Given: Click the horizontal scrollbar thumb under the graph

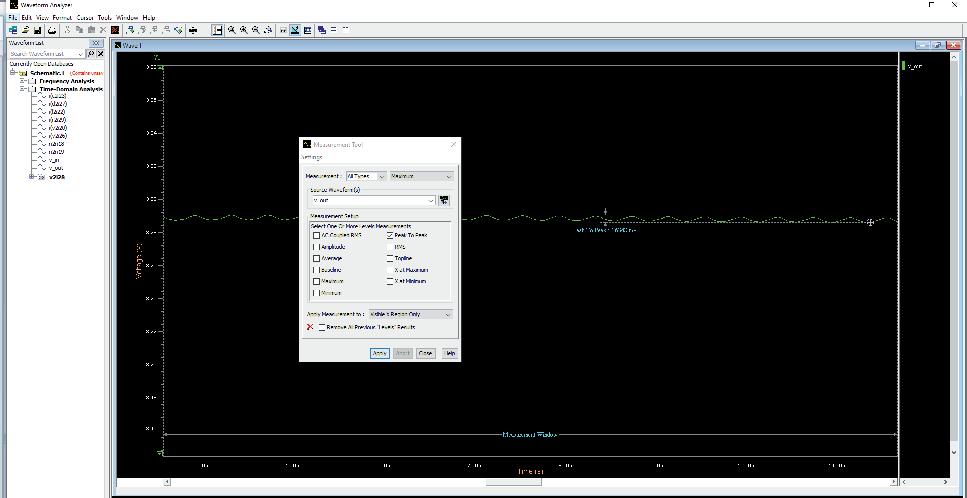Looking at the screenshot, I should tap(514, 482).
